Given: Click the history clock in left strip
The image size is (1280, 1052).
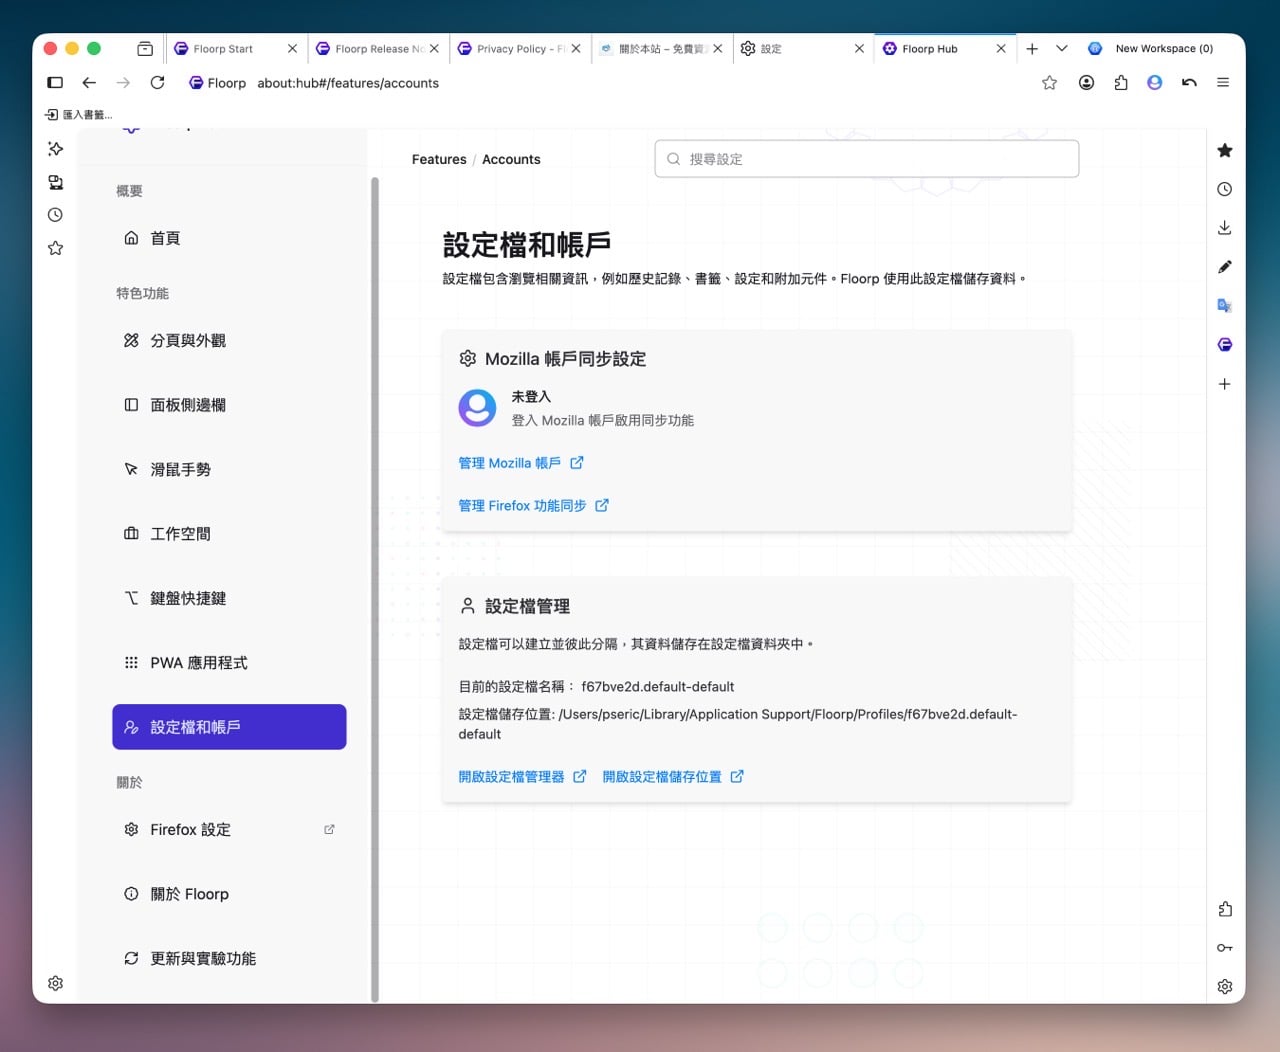Looking at the screenshot, I should [x=56, y=215].
